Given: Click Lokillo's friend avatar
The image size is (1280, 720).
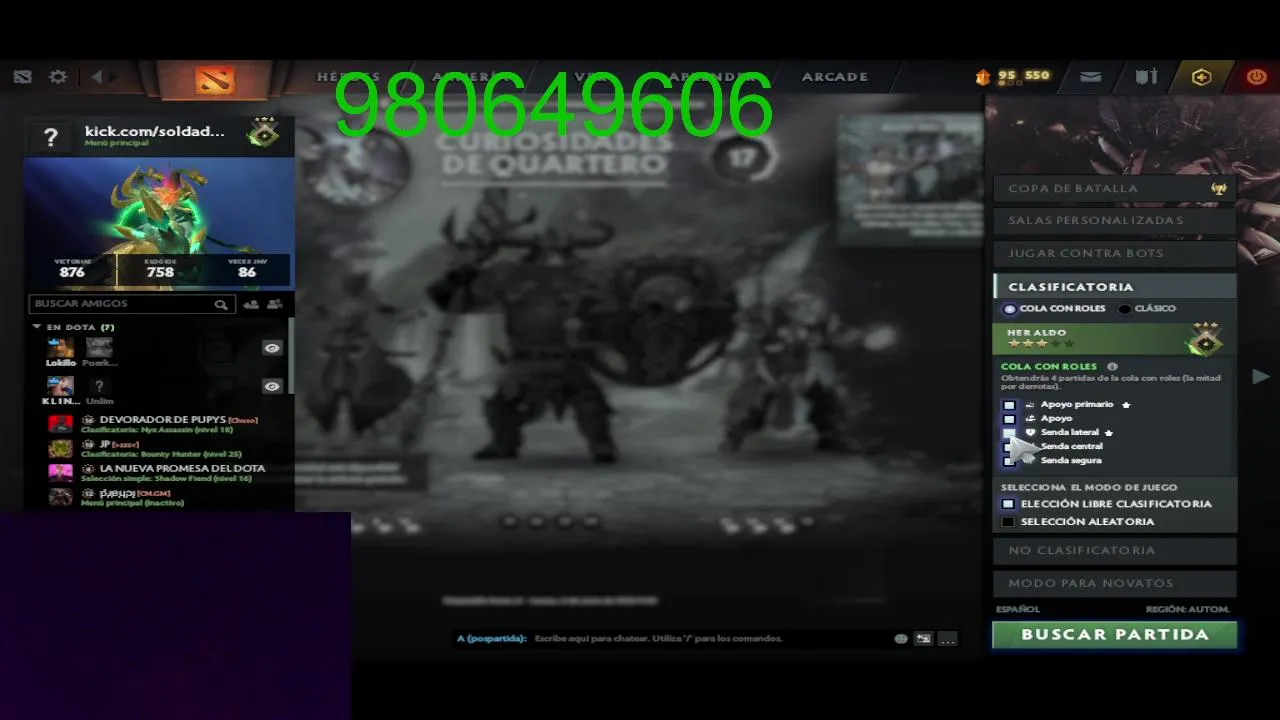Looking at the screenshot, I should tap(60, 347).
